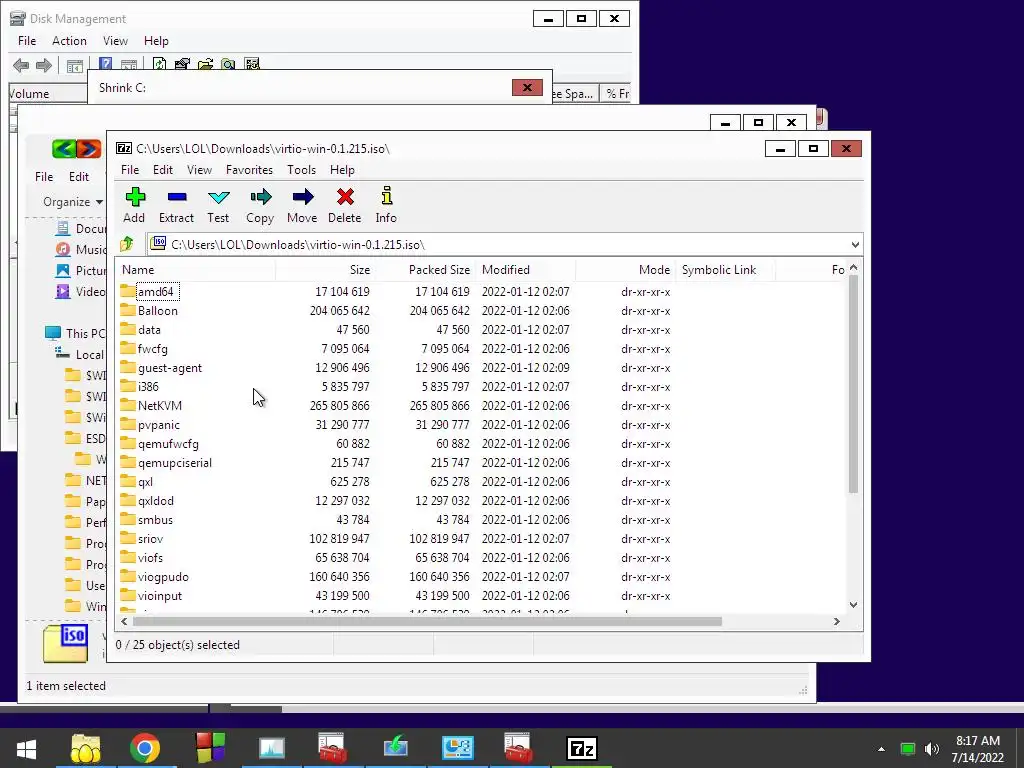
Task: Open Action menu in Disk Management
Action: pos(69,40)
